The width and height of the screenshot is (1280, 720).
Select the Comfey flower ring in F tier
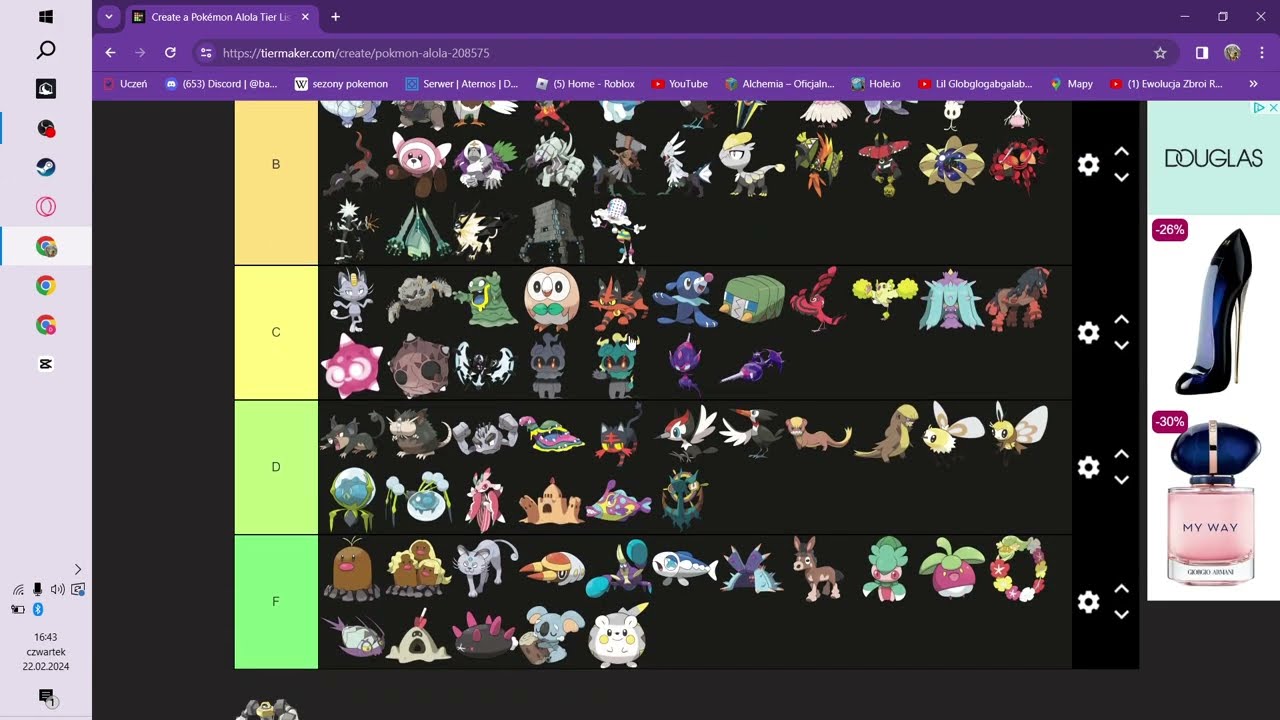[x=1018, y=569]
